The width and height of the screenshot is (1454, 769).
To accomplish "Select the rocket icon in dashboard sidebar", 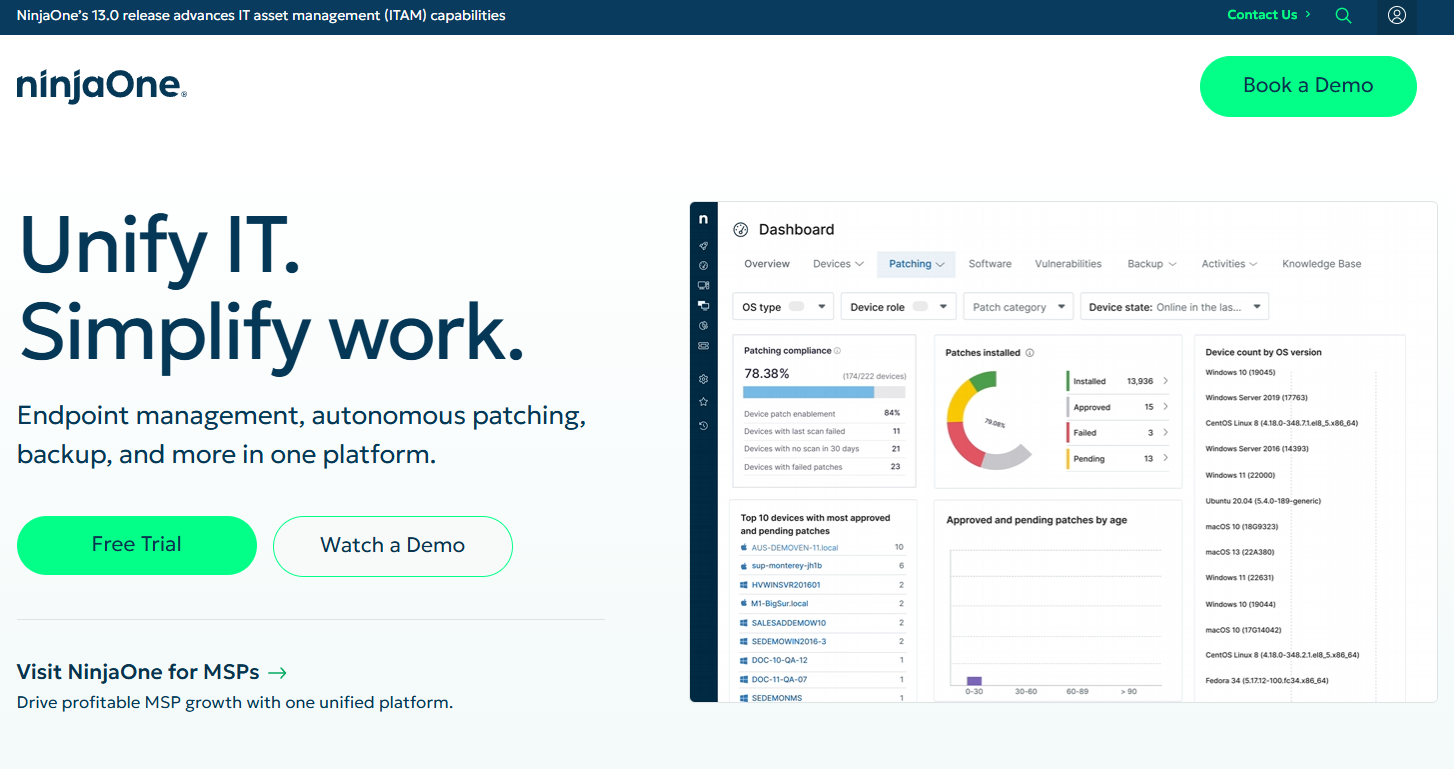I will point(704,246).
